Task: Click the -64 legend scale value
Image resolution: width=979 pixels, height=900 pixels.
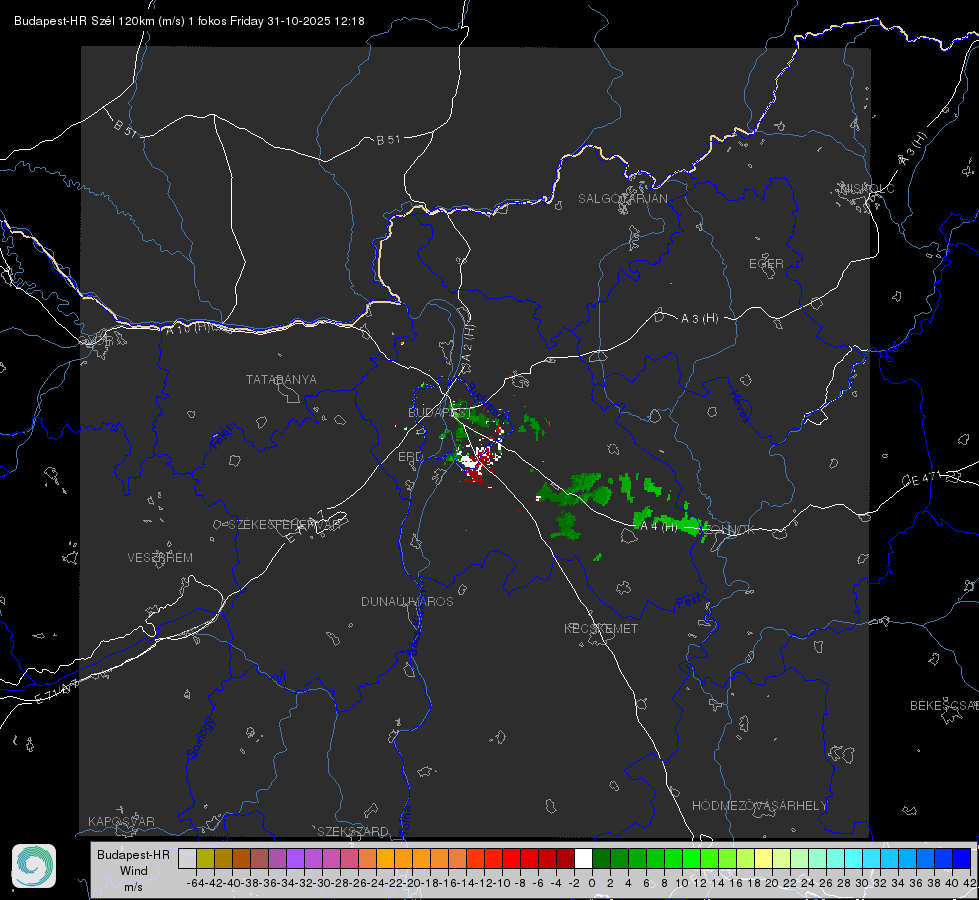Action: pyautogui.click(x=196, y=883)
